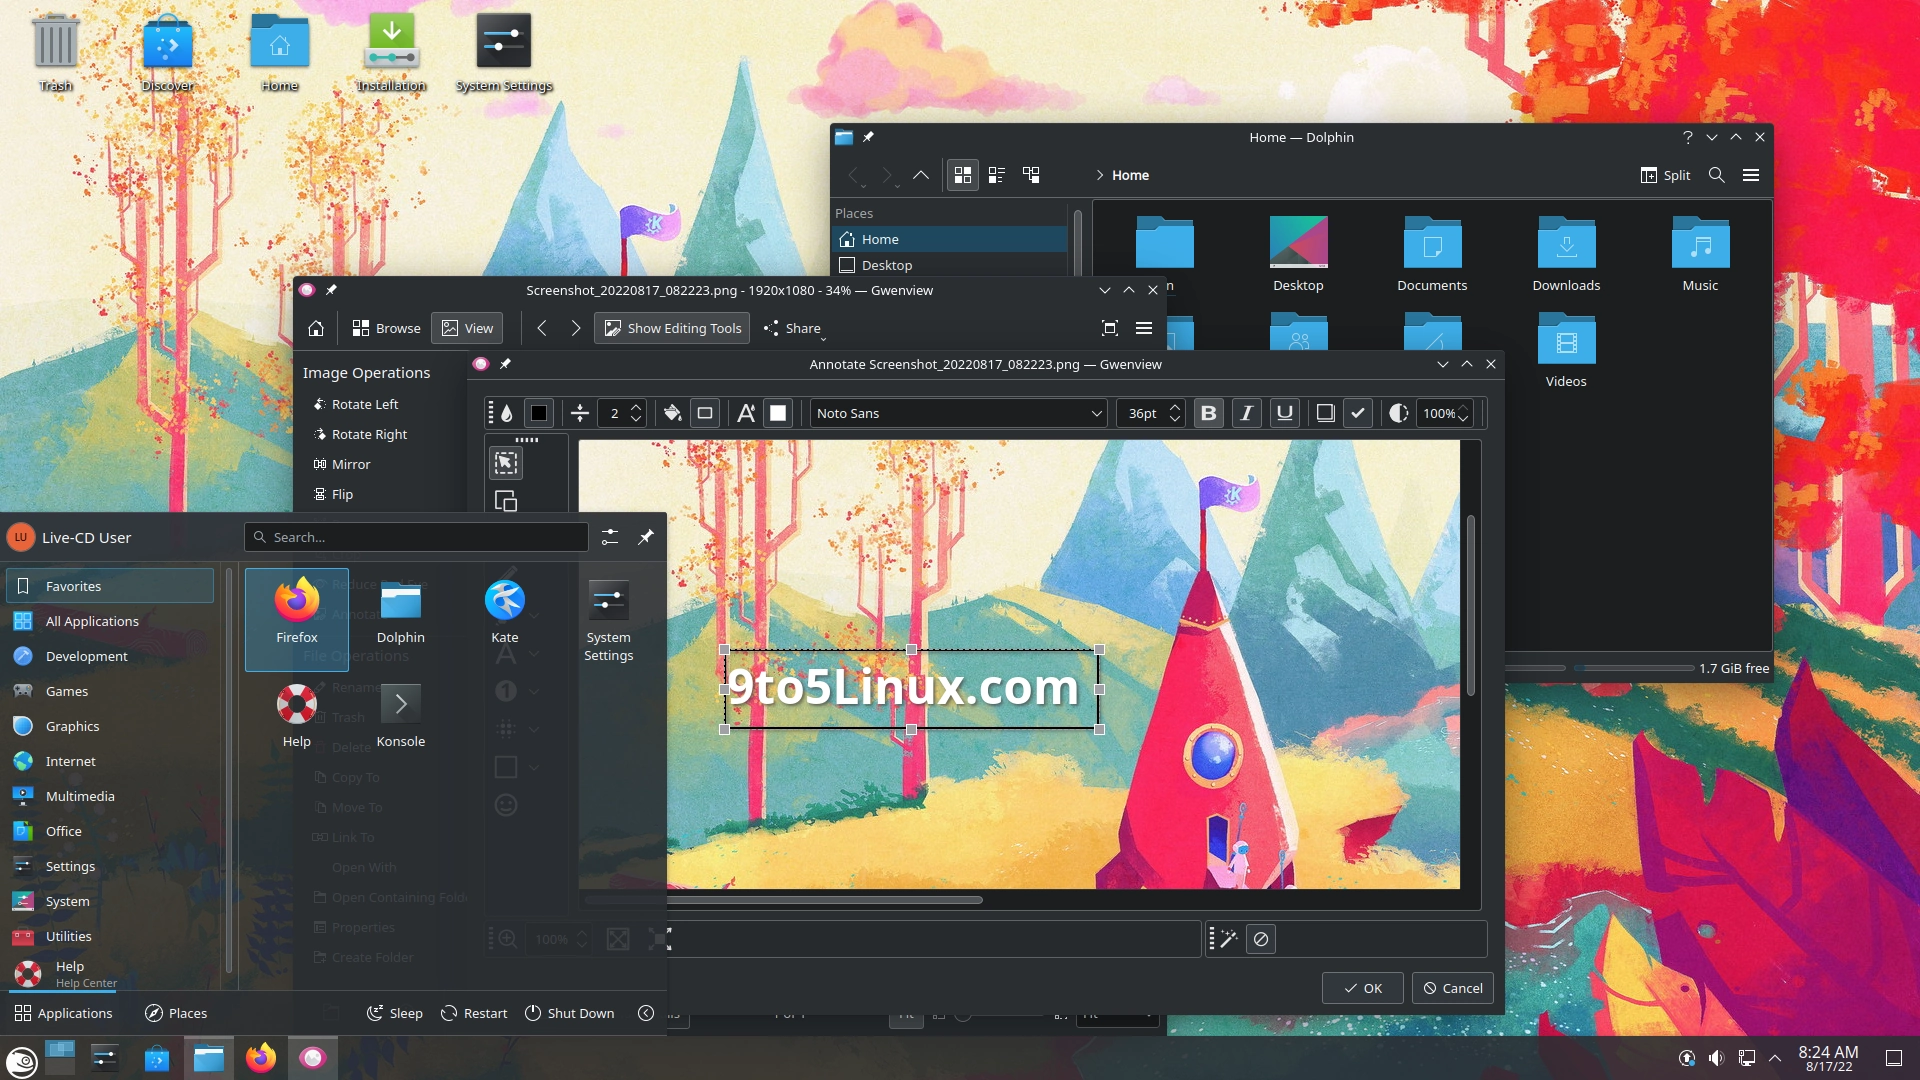Screen dimensions: 1920x1080
Task: Increase font size with the 36pt stepper
Action: (1174, 407)
